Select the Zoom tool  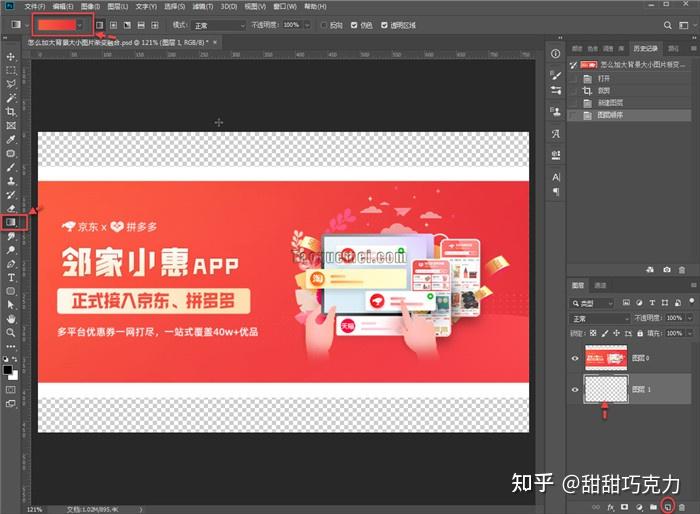[11, 333]
